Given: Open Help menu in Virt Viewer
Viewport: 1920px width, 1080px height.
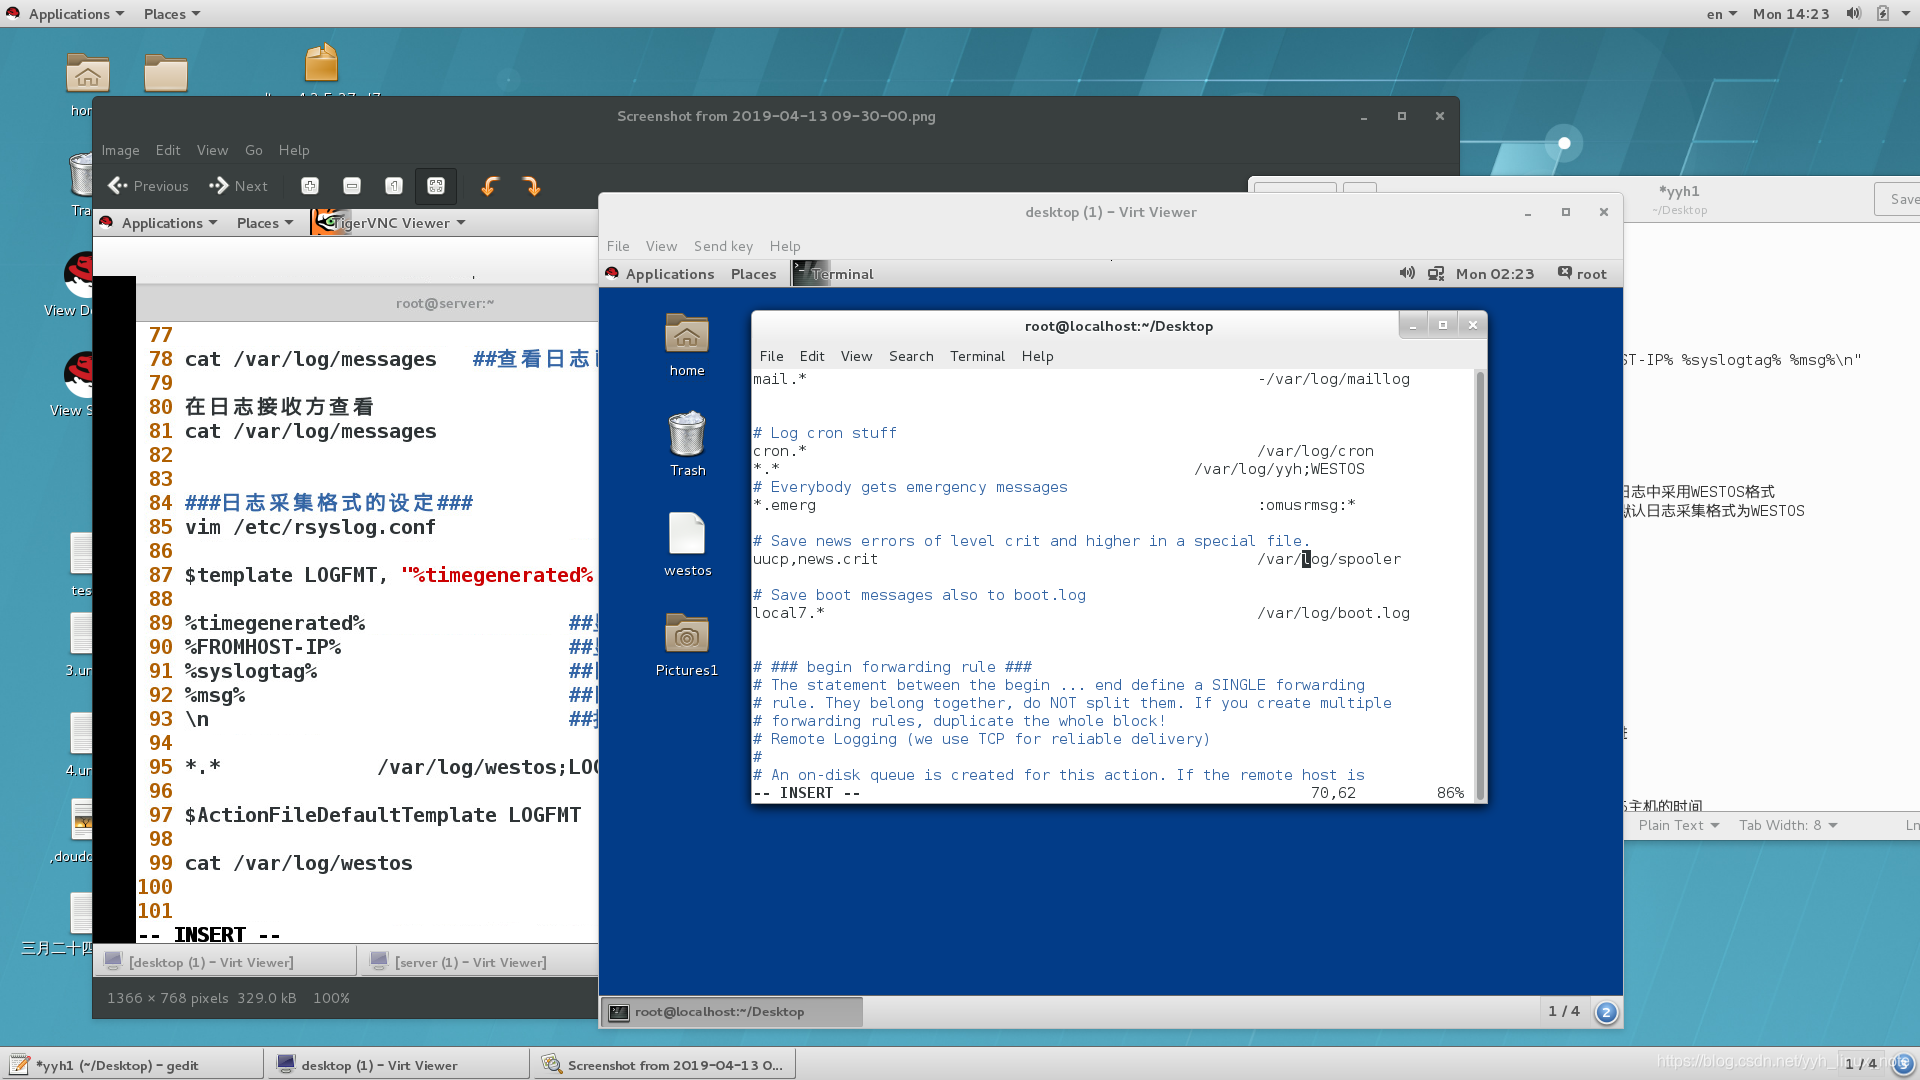Looking at the screenshot, I should pyautogui.click(x=785, y=246).
